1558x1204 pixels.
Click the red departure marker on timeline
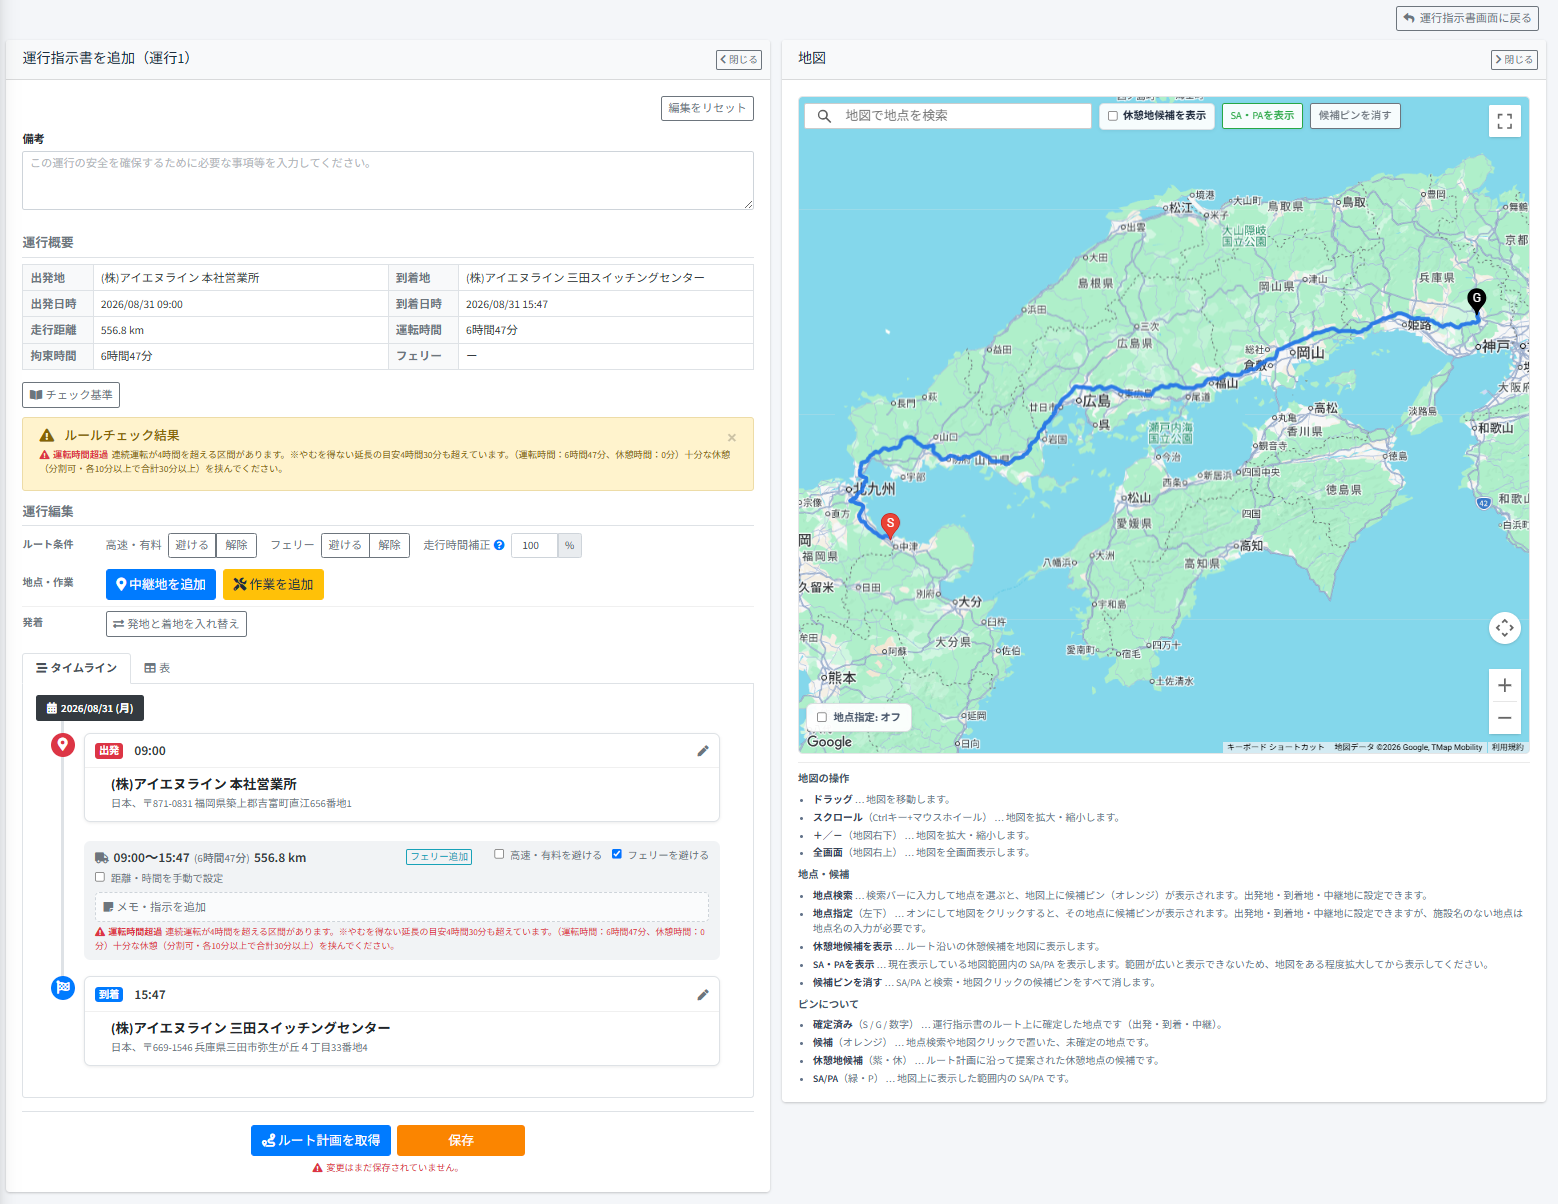[63, 745]
